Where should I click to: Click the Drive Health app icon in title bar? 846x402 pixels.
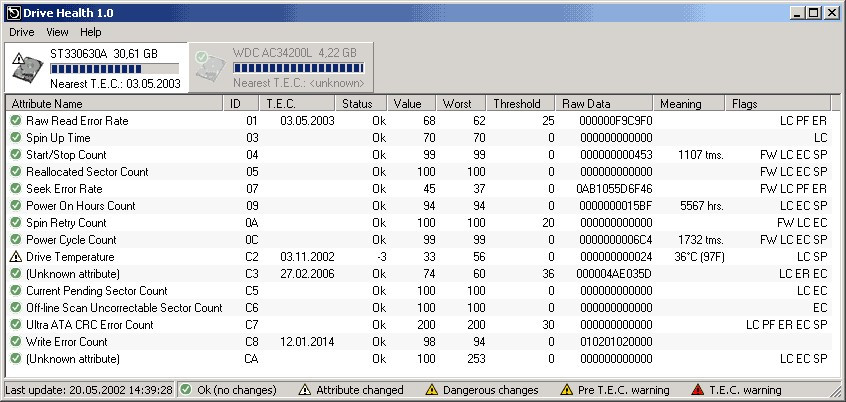(x=13, y=13)
